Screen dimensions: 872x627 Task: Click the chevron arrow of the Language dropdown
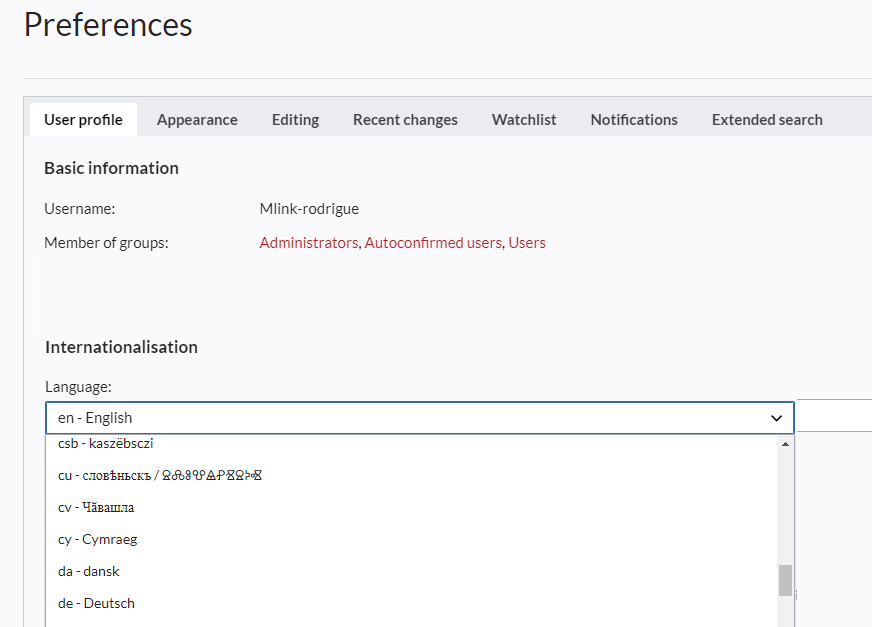pos(776,418)
